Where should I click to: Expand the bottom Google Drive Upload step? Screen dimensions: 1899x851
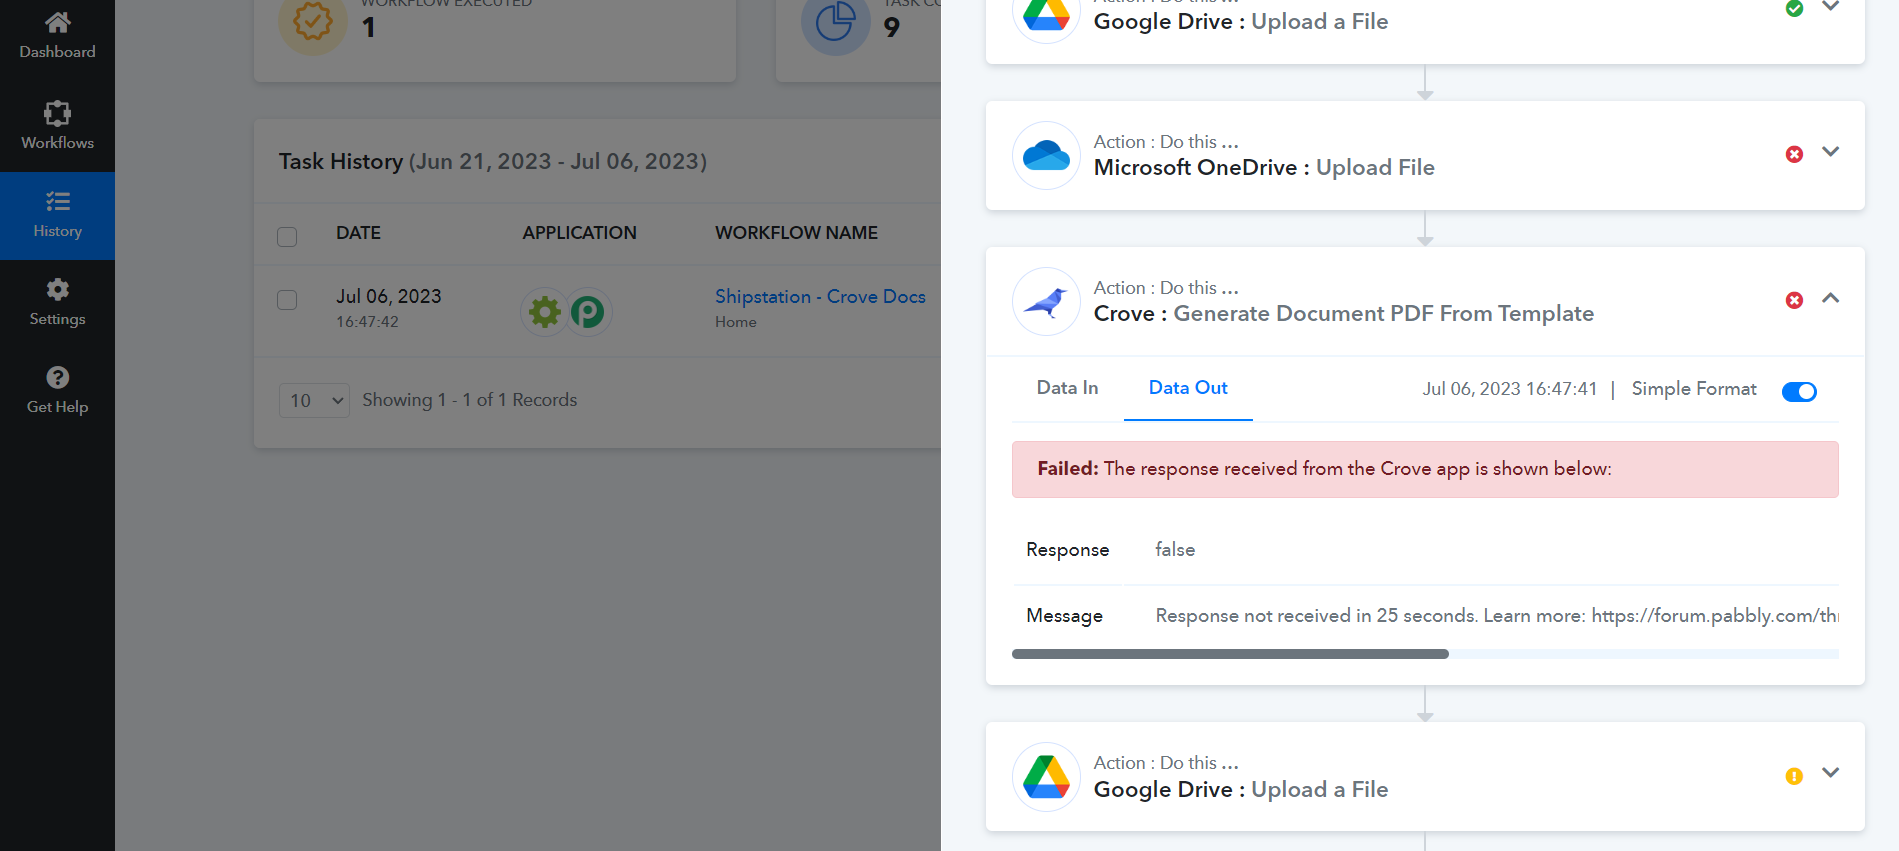point(1830,773)
